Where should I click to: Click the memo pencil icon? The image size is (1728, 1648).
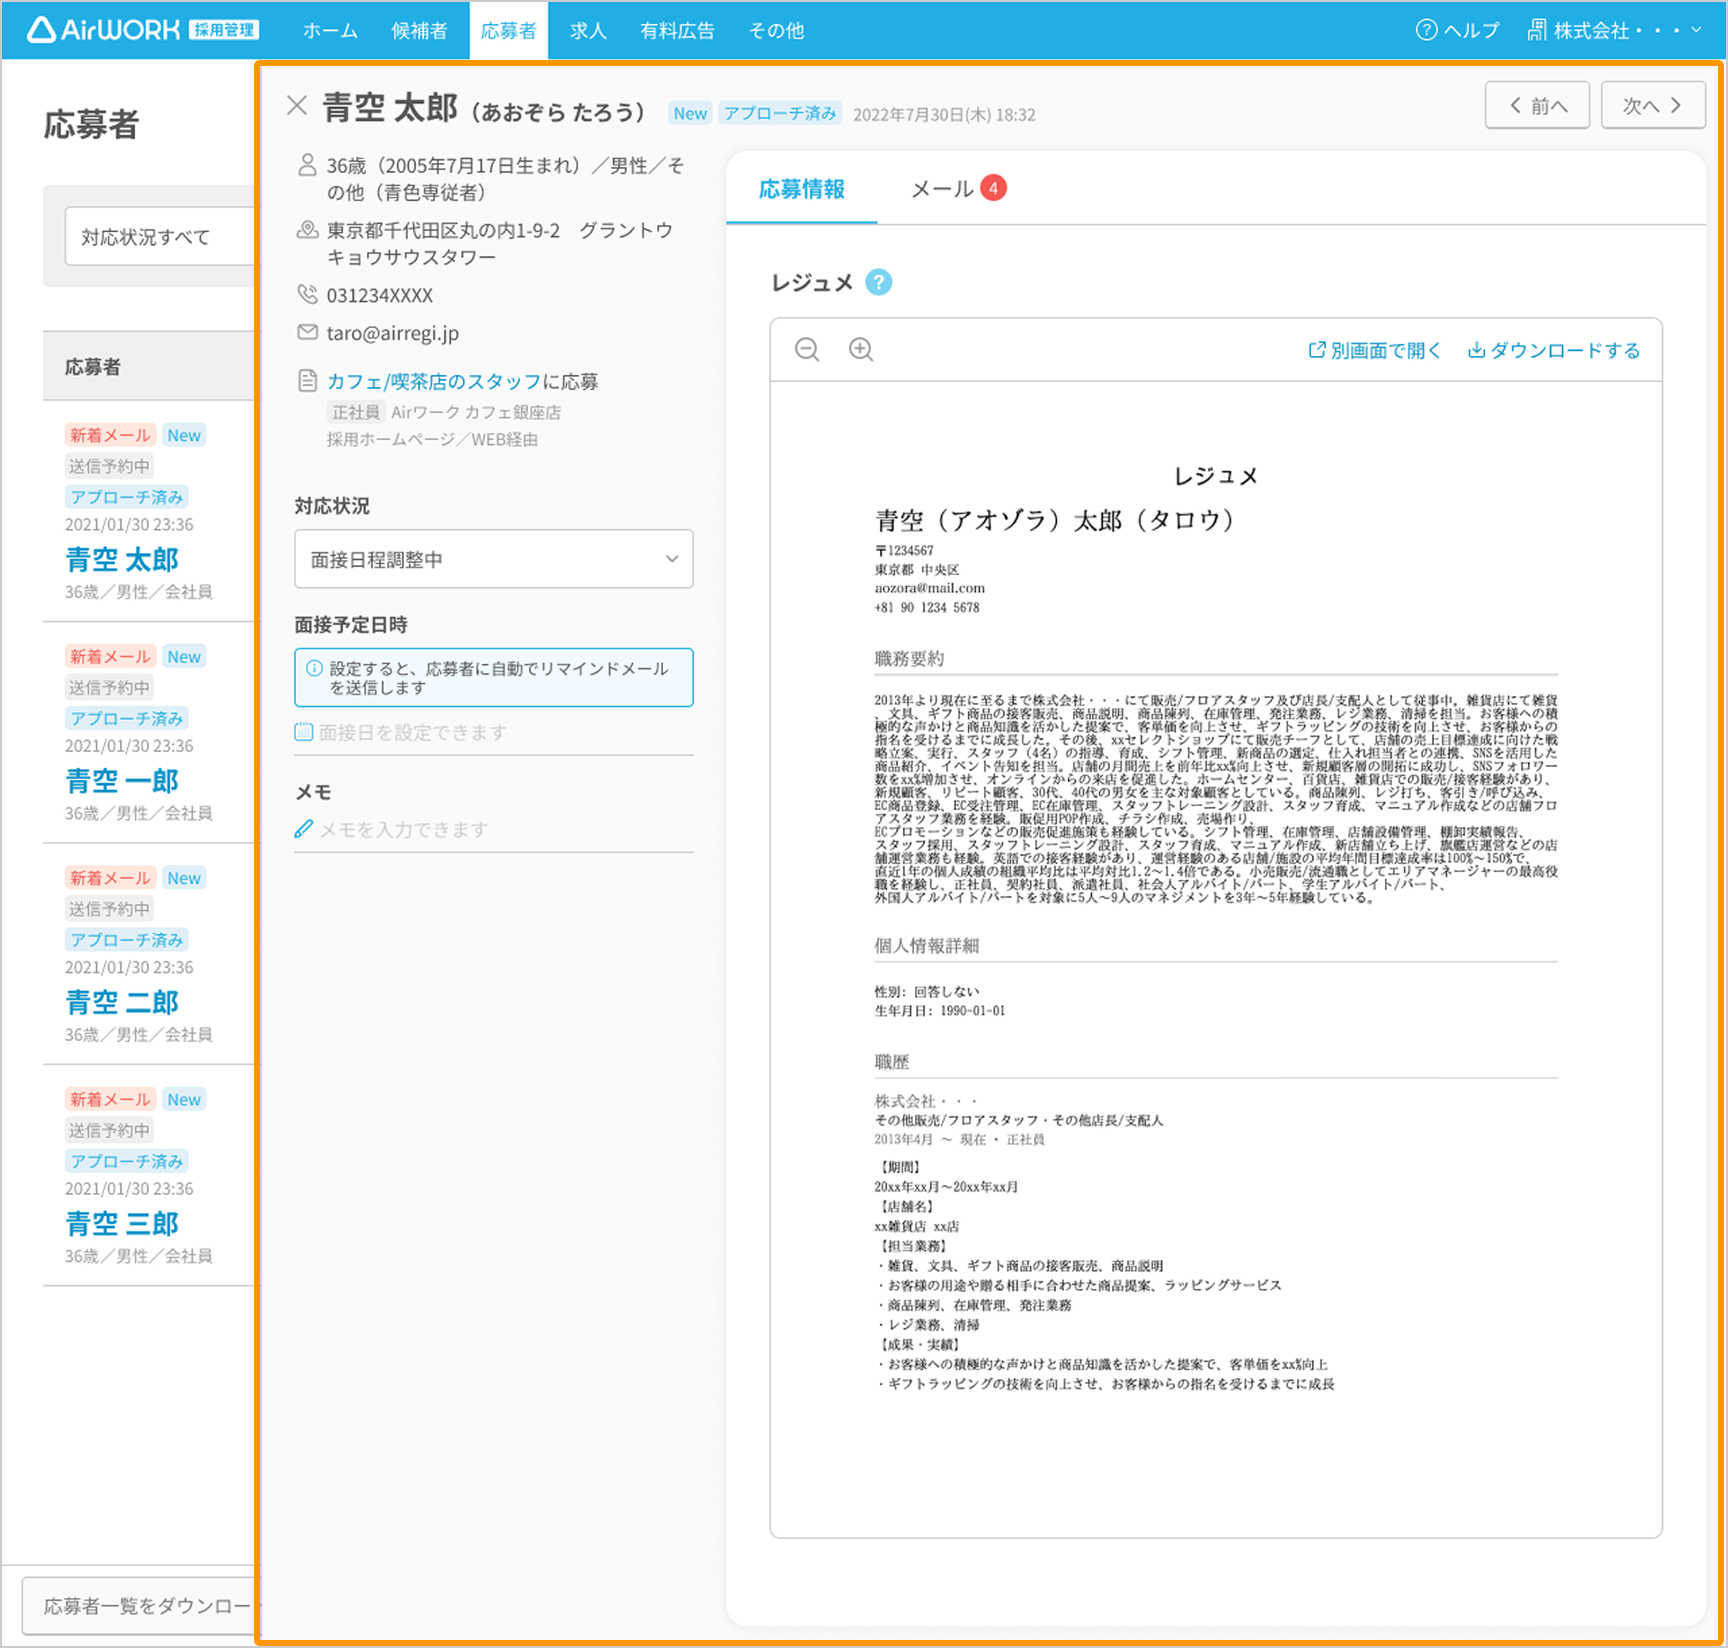tap(304, 829)
